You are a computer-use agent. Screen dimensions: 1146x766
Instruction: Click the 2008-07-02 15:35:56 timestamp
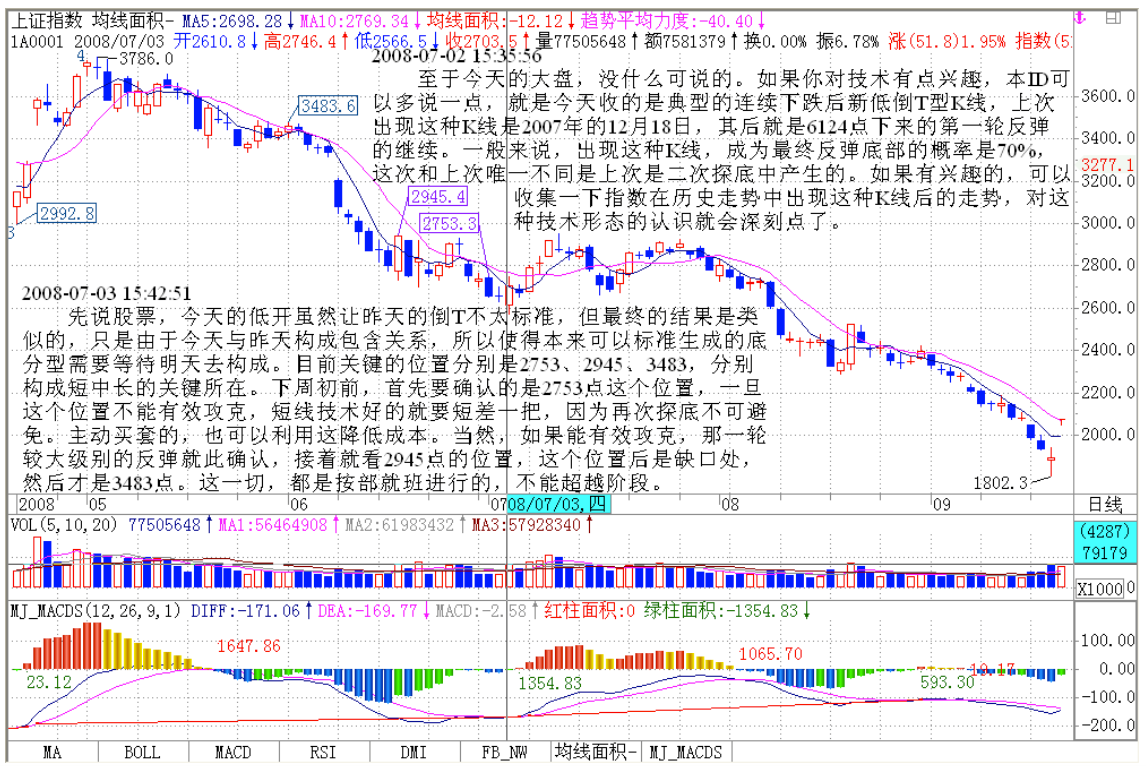(x=457, y=56)
